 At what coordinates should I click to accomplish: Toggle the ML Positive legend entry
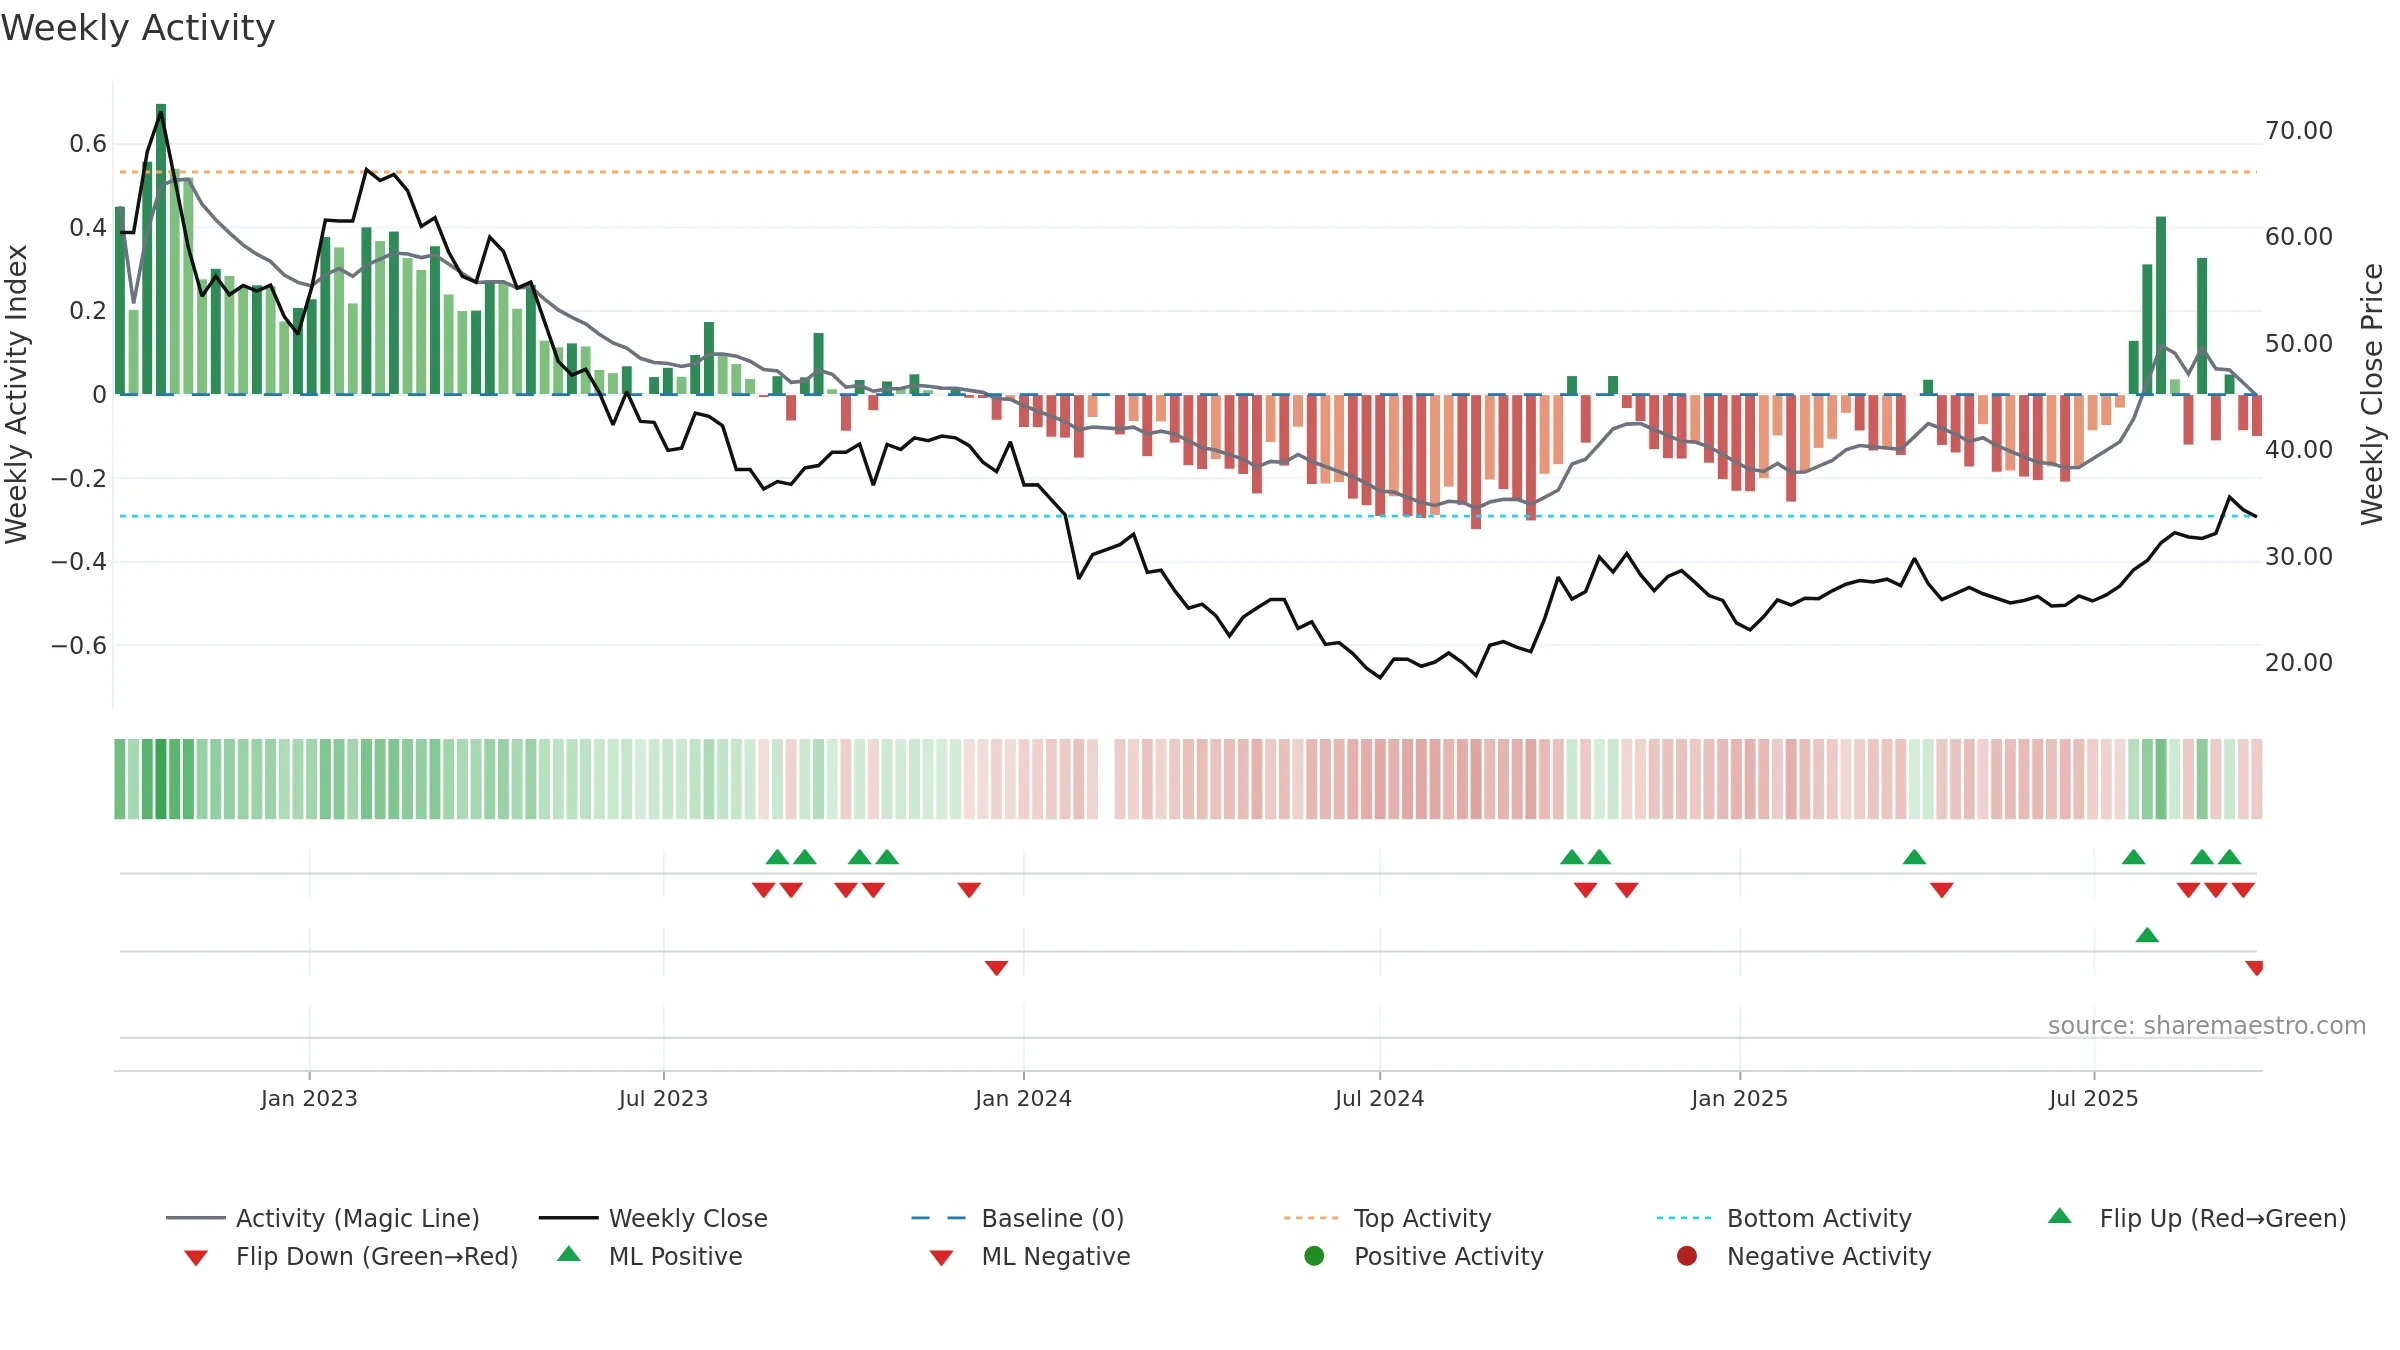click(x=650, y=1256)
